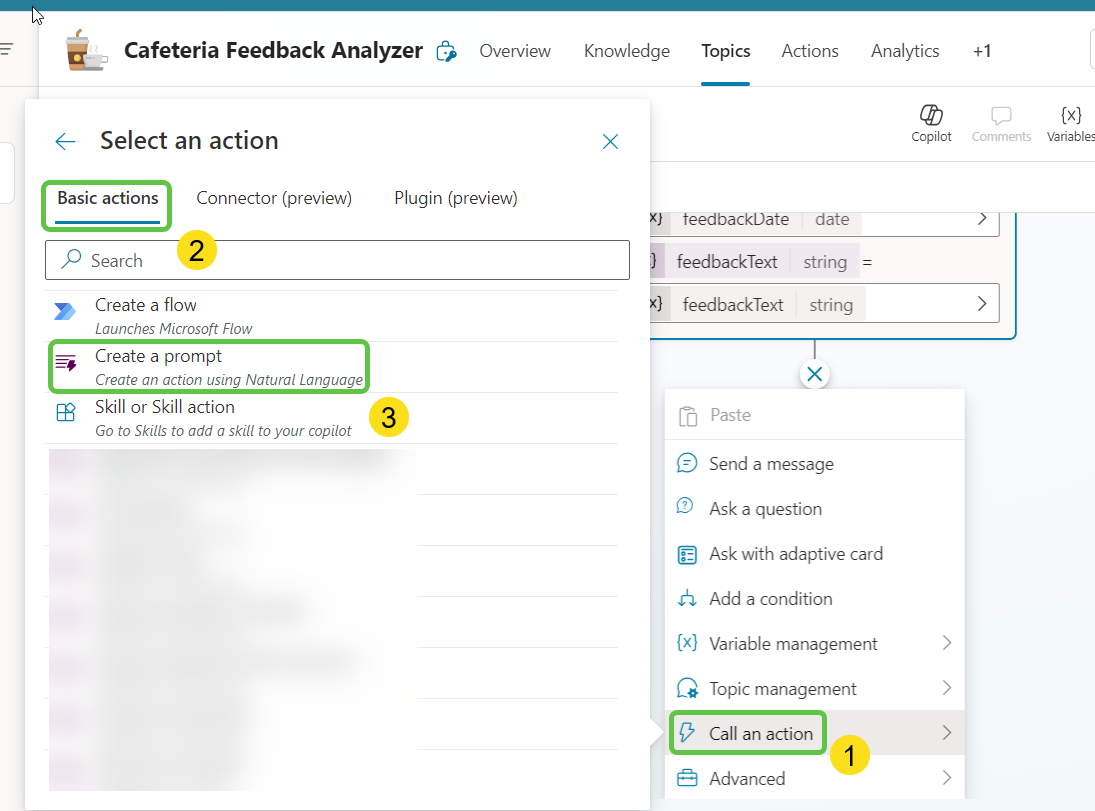The image size is (1095, 811).
Task: Select the Basic actions tab
Action: pyautogui.click(x=107, y=198)
